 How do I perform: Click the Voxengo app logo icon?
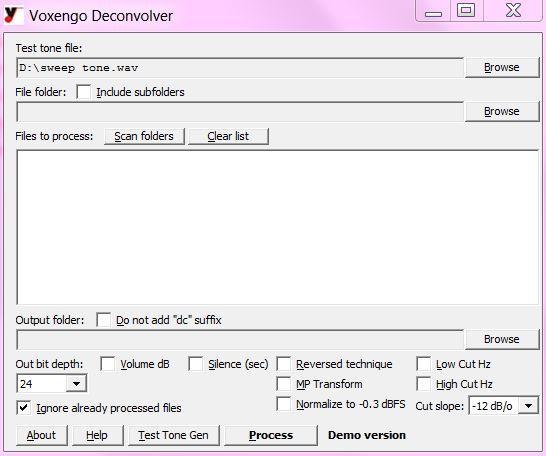tap(14, 16)
